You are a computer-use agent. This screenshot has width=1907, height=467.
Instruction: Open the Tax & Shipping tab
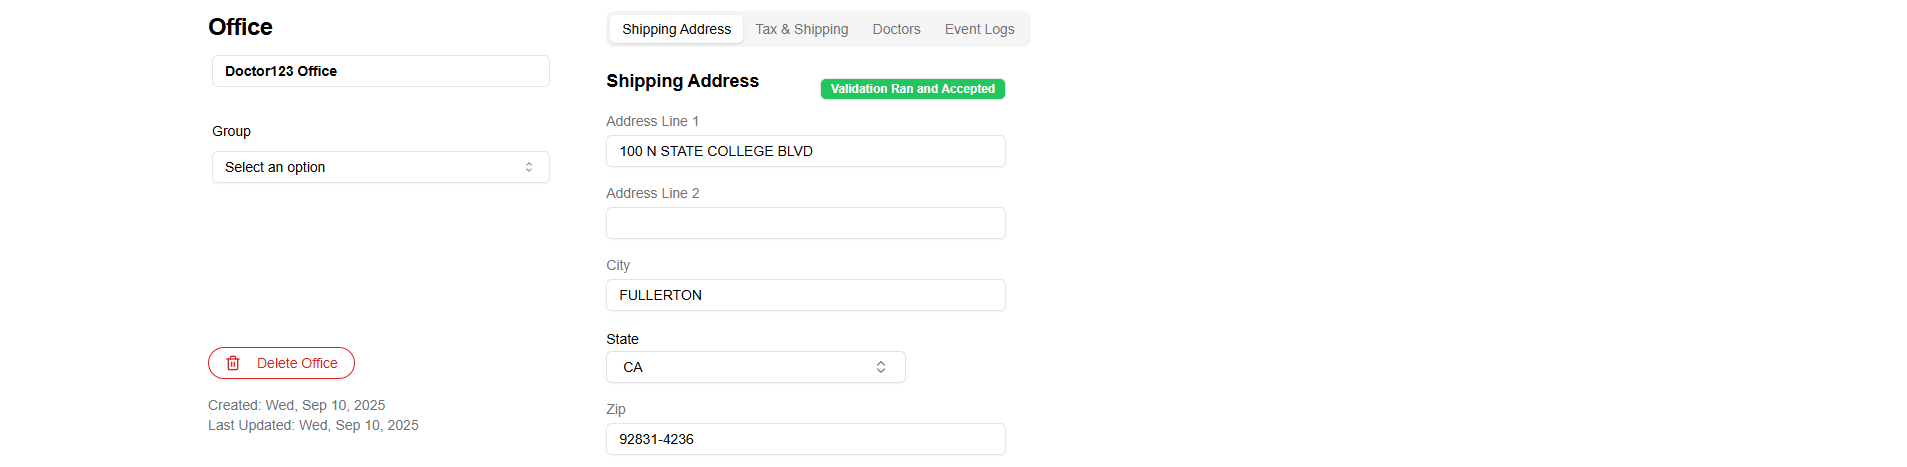801,29
